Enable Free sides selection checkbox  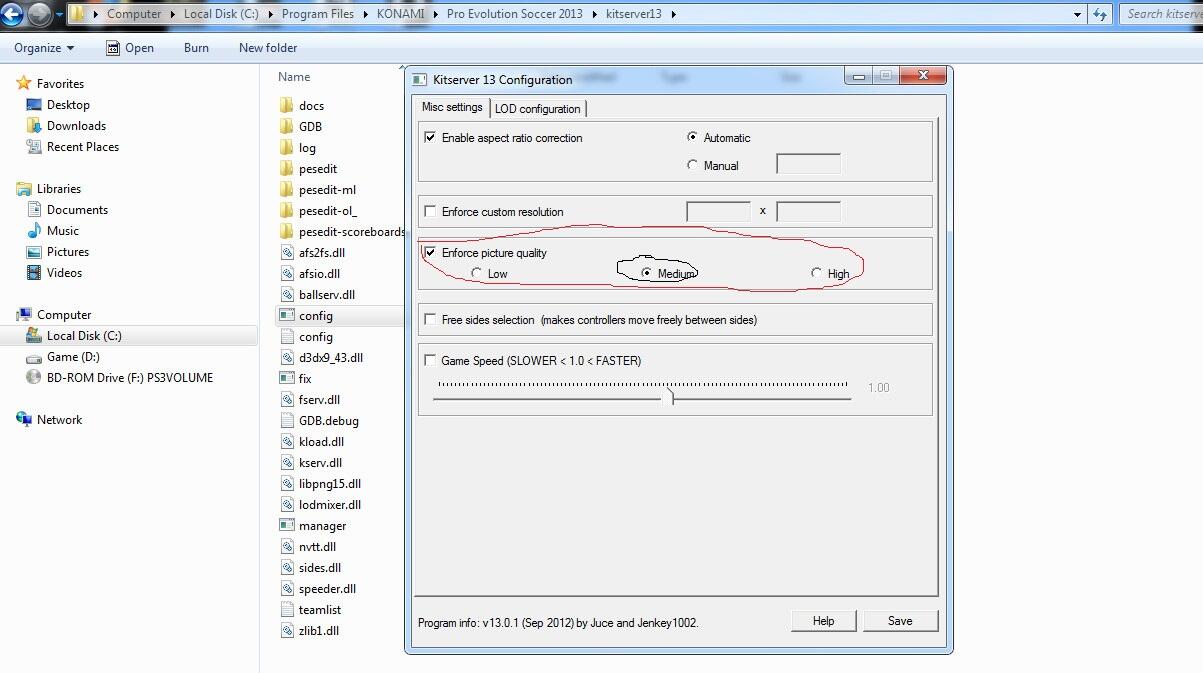tap(430, 319)
